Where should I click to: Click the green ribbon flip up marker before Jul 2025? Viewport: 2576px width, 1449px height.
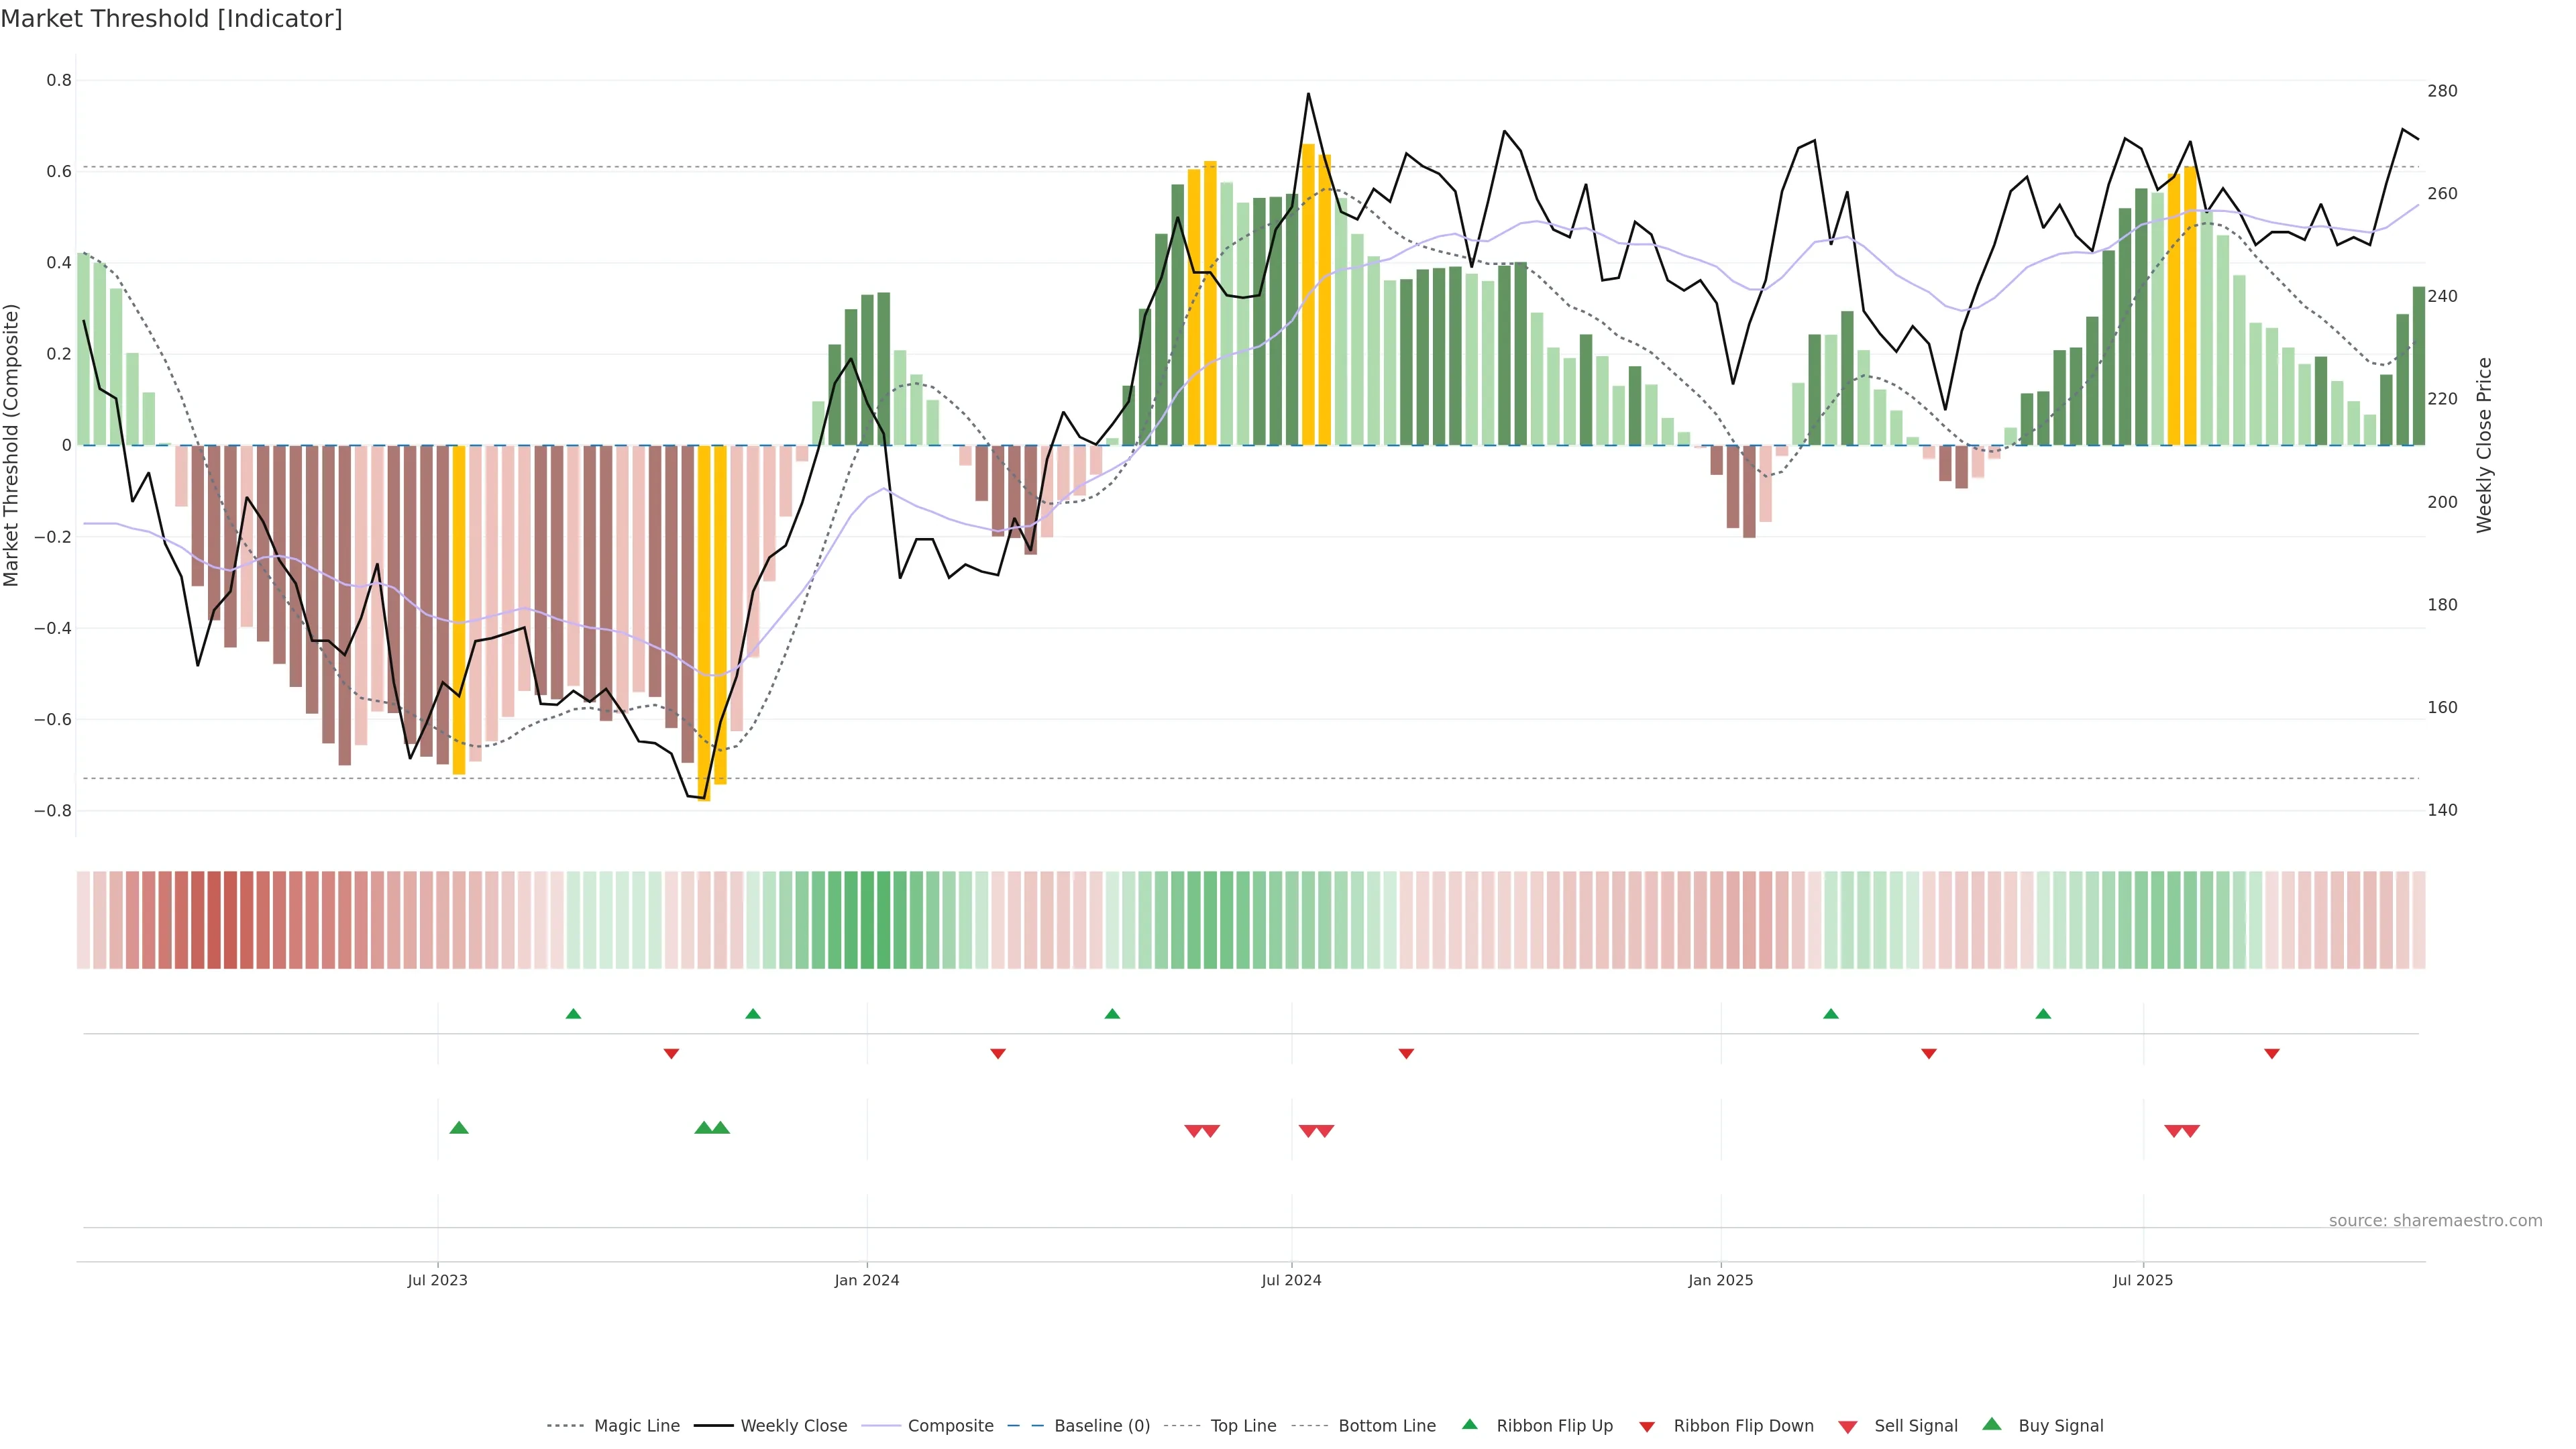tap(2043, 1014)
